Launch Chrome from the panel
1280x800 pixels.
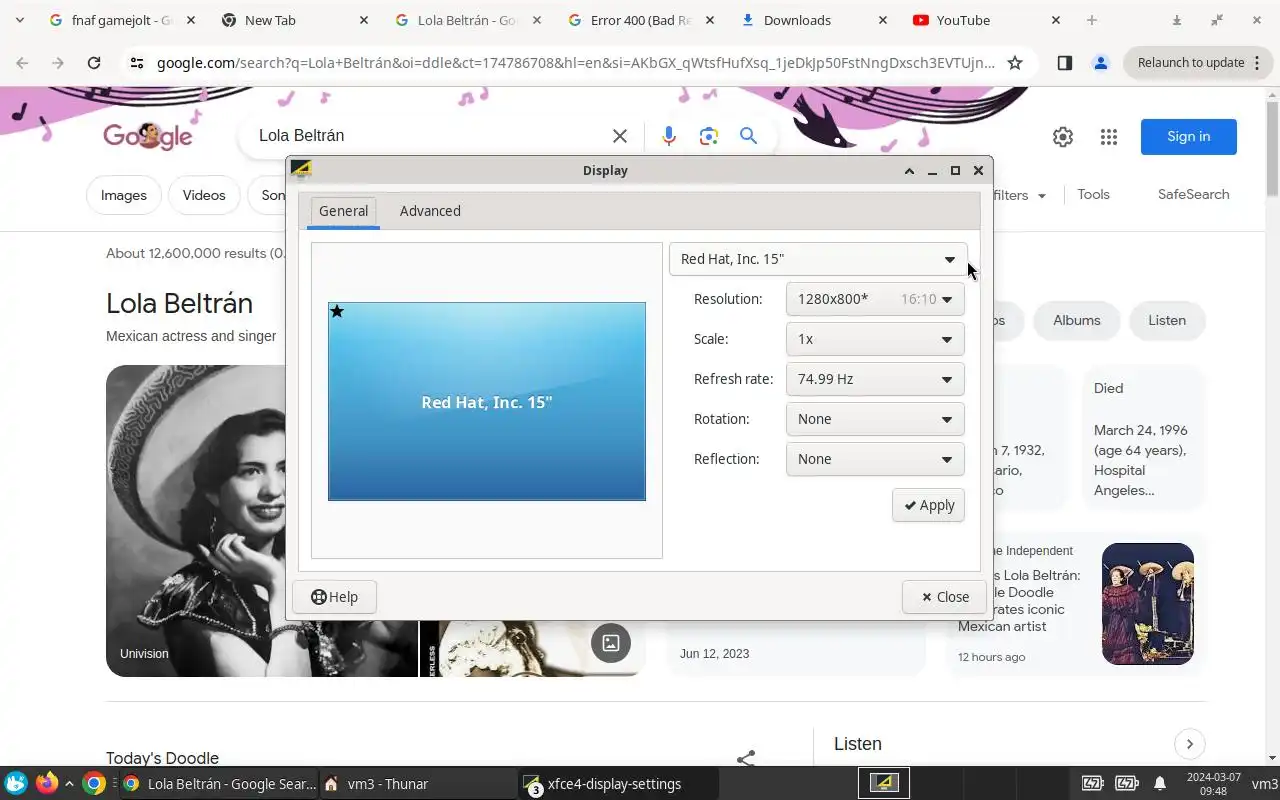(x=94, y=783)
